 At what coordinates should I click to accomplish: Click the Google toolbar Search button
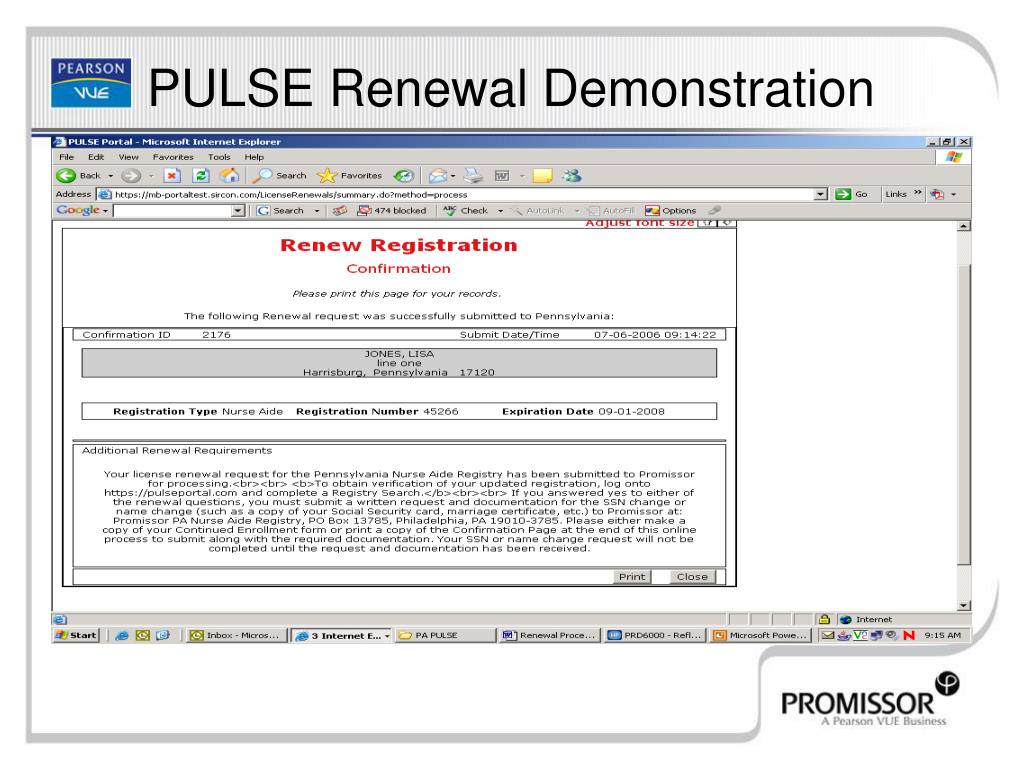[281, 210]
